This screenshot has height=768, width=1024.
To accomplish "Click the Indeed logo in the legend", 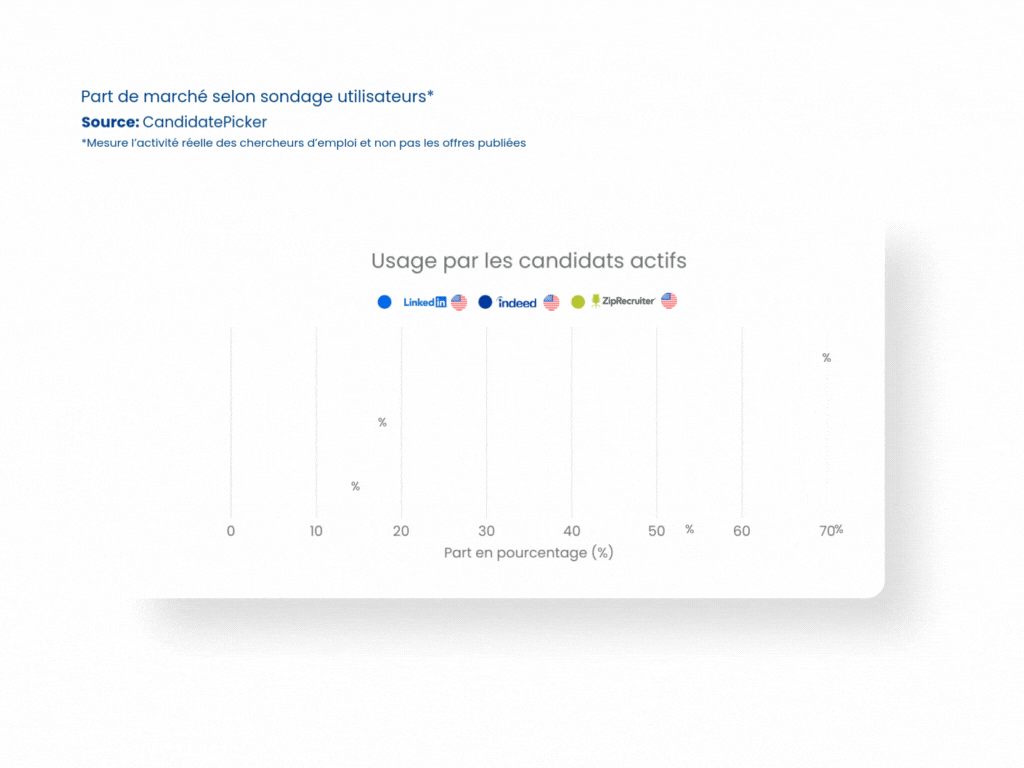I will tap(517, 302).
